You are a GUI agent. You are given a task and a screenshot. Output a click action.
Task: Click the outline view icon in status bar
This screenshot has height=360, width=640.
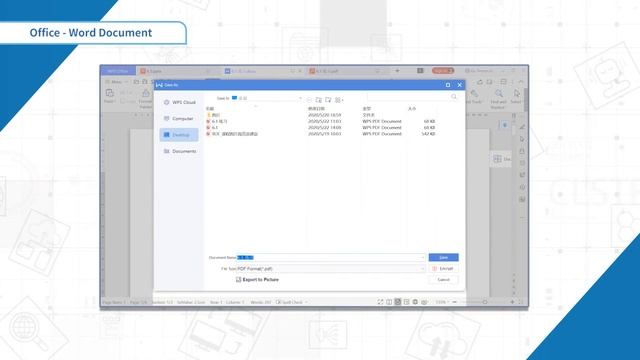click(x=407, y=302)
